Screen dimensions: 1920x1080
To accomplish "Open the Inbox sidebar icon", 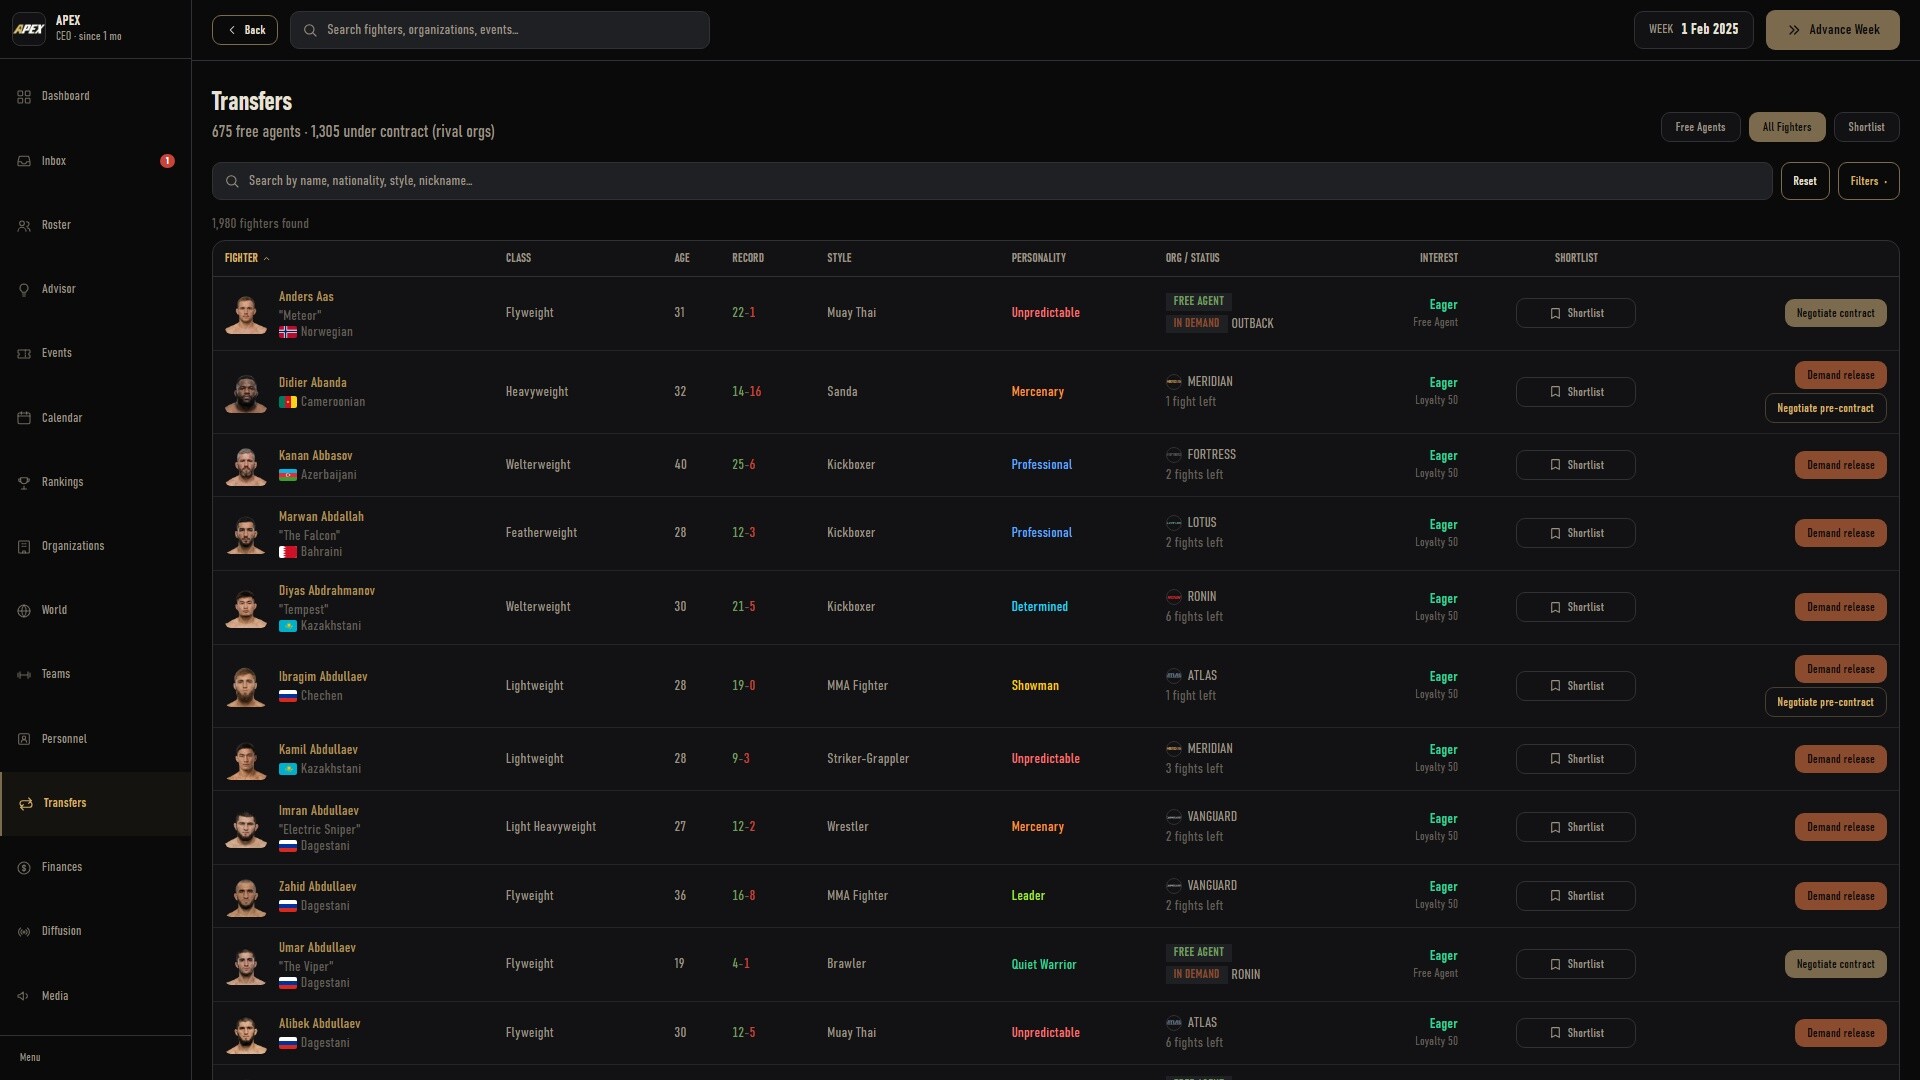I will click(24, 161).
